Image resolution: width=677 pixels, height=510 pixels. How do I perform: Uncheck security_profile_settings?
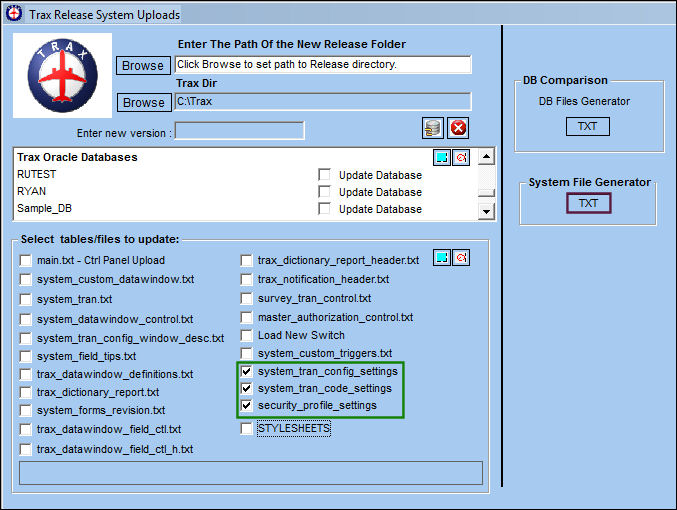pyautogui.click(x=247, y=405)
